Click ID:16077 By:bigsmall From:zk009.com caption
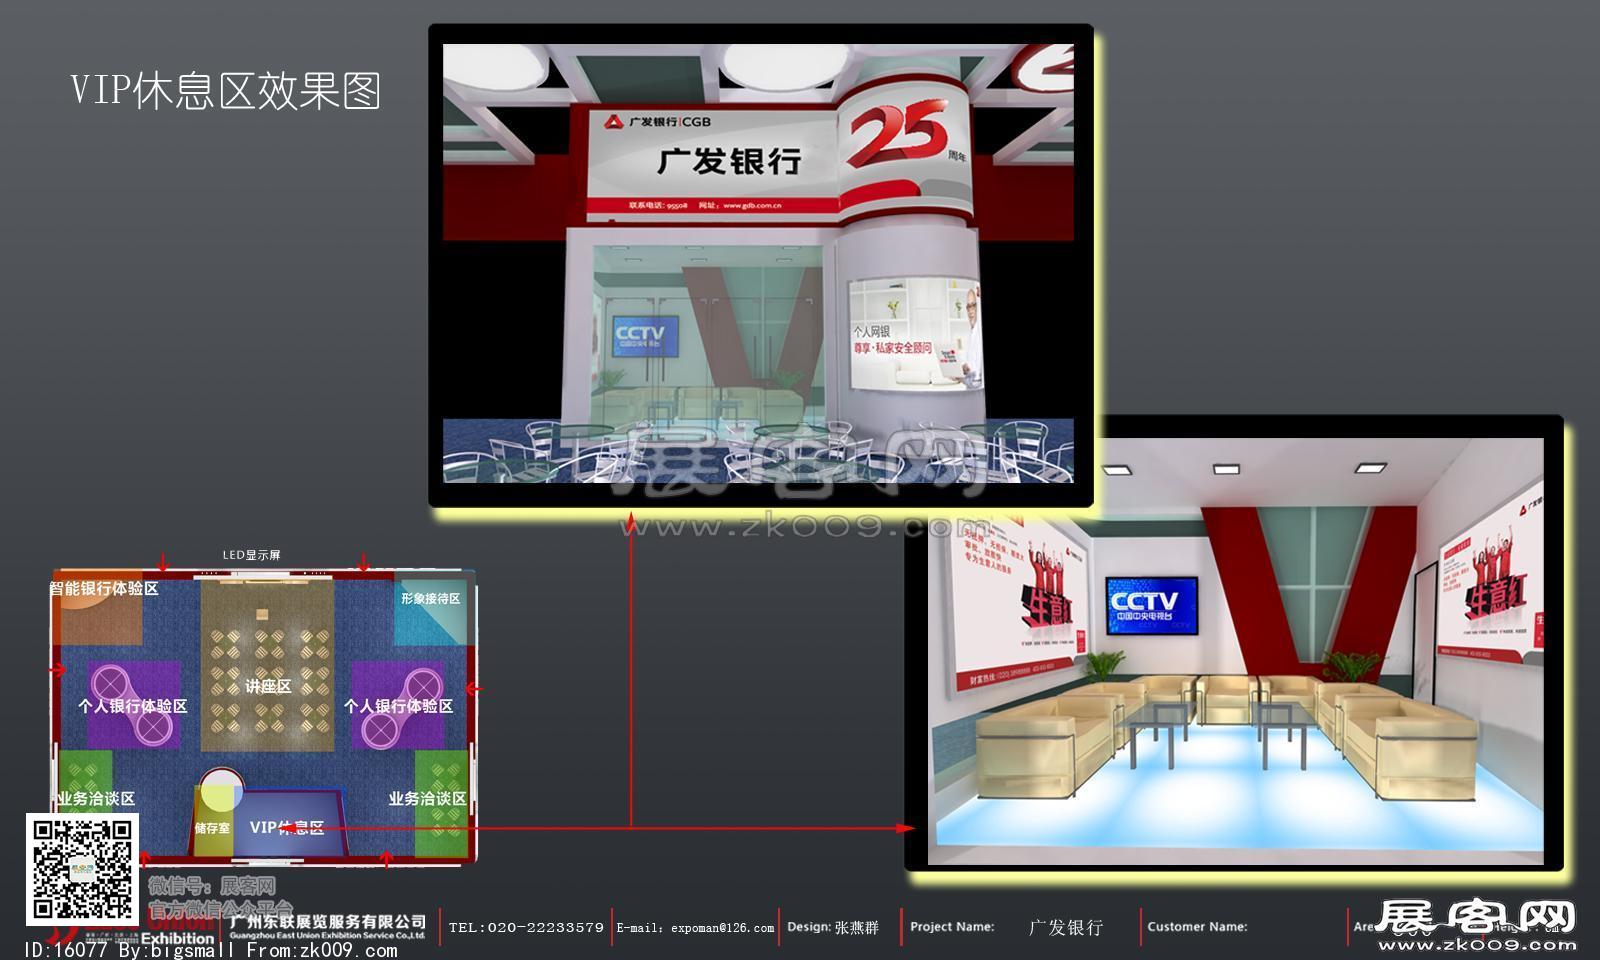This screenshot has height=960, width=1600. [210, 950]
